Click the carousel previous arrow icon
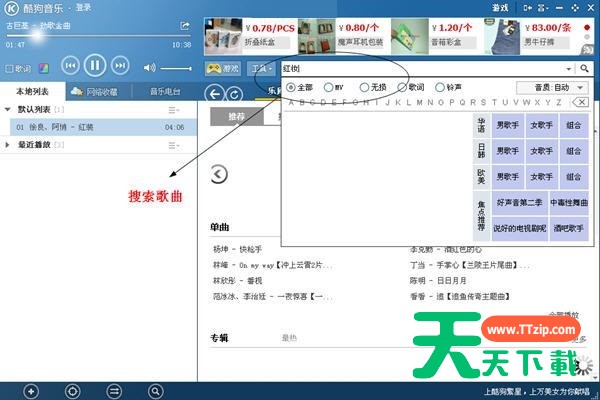Screen dimensions: 600x400 [x=219, y=174]
